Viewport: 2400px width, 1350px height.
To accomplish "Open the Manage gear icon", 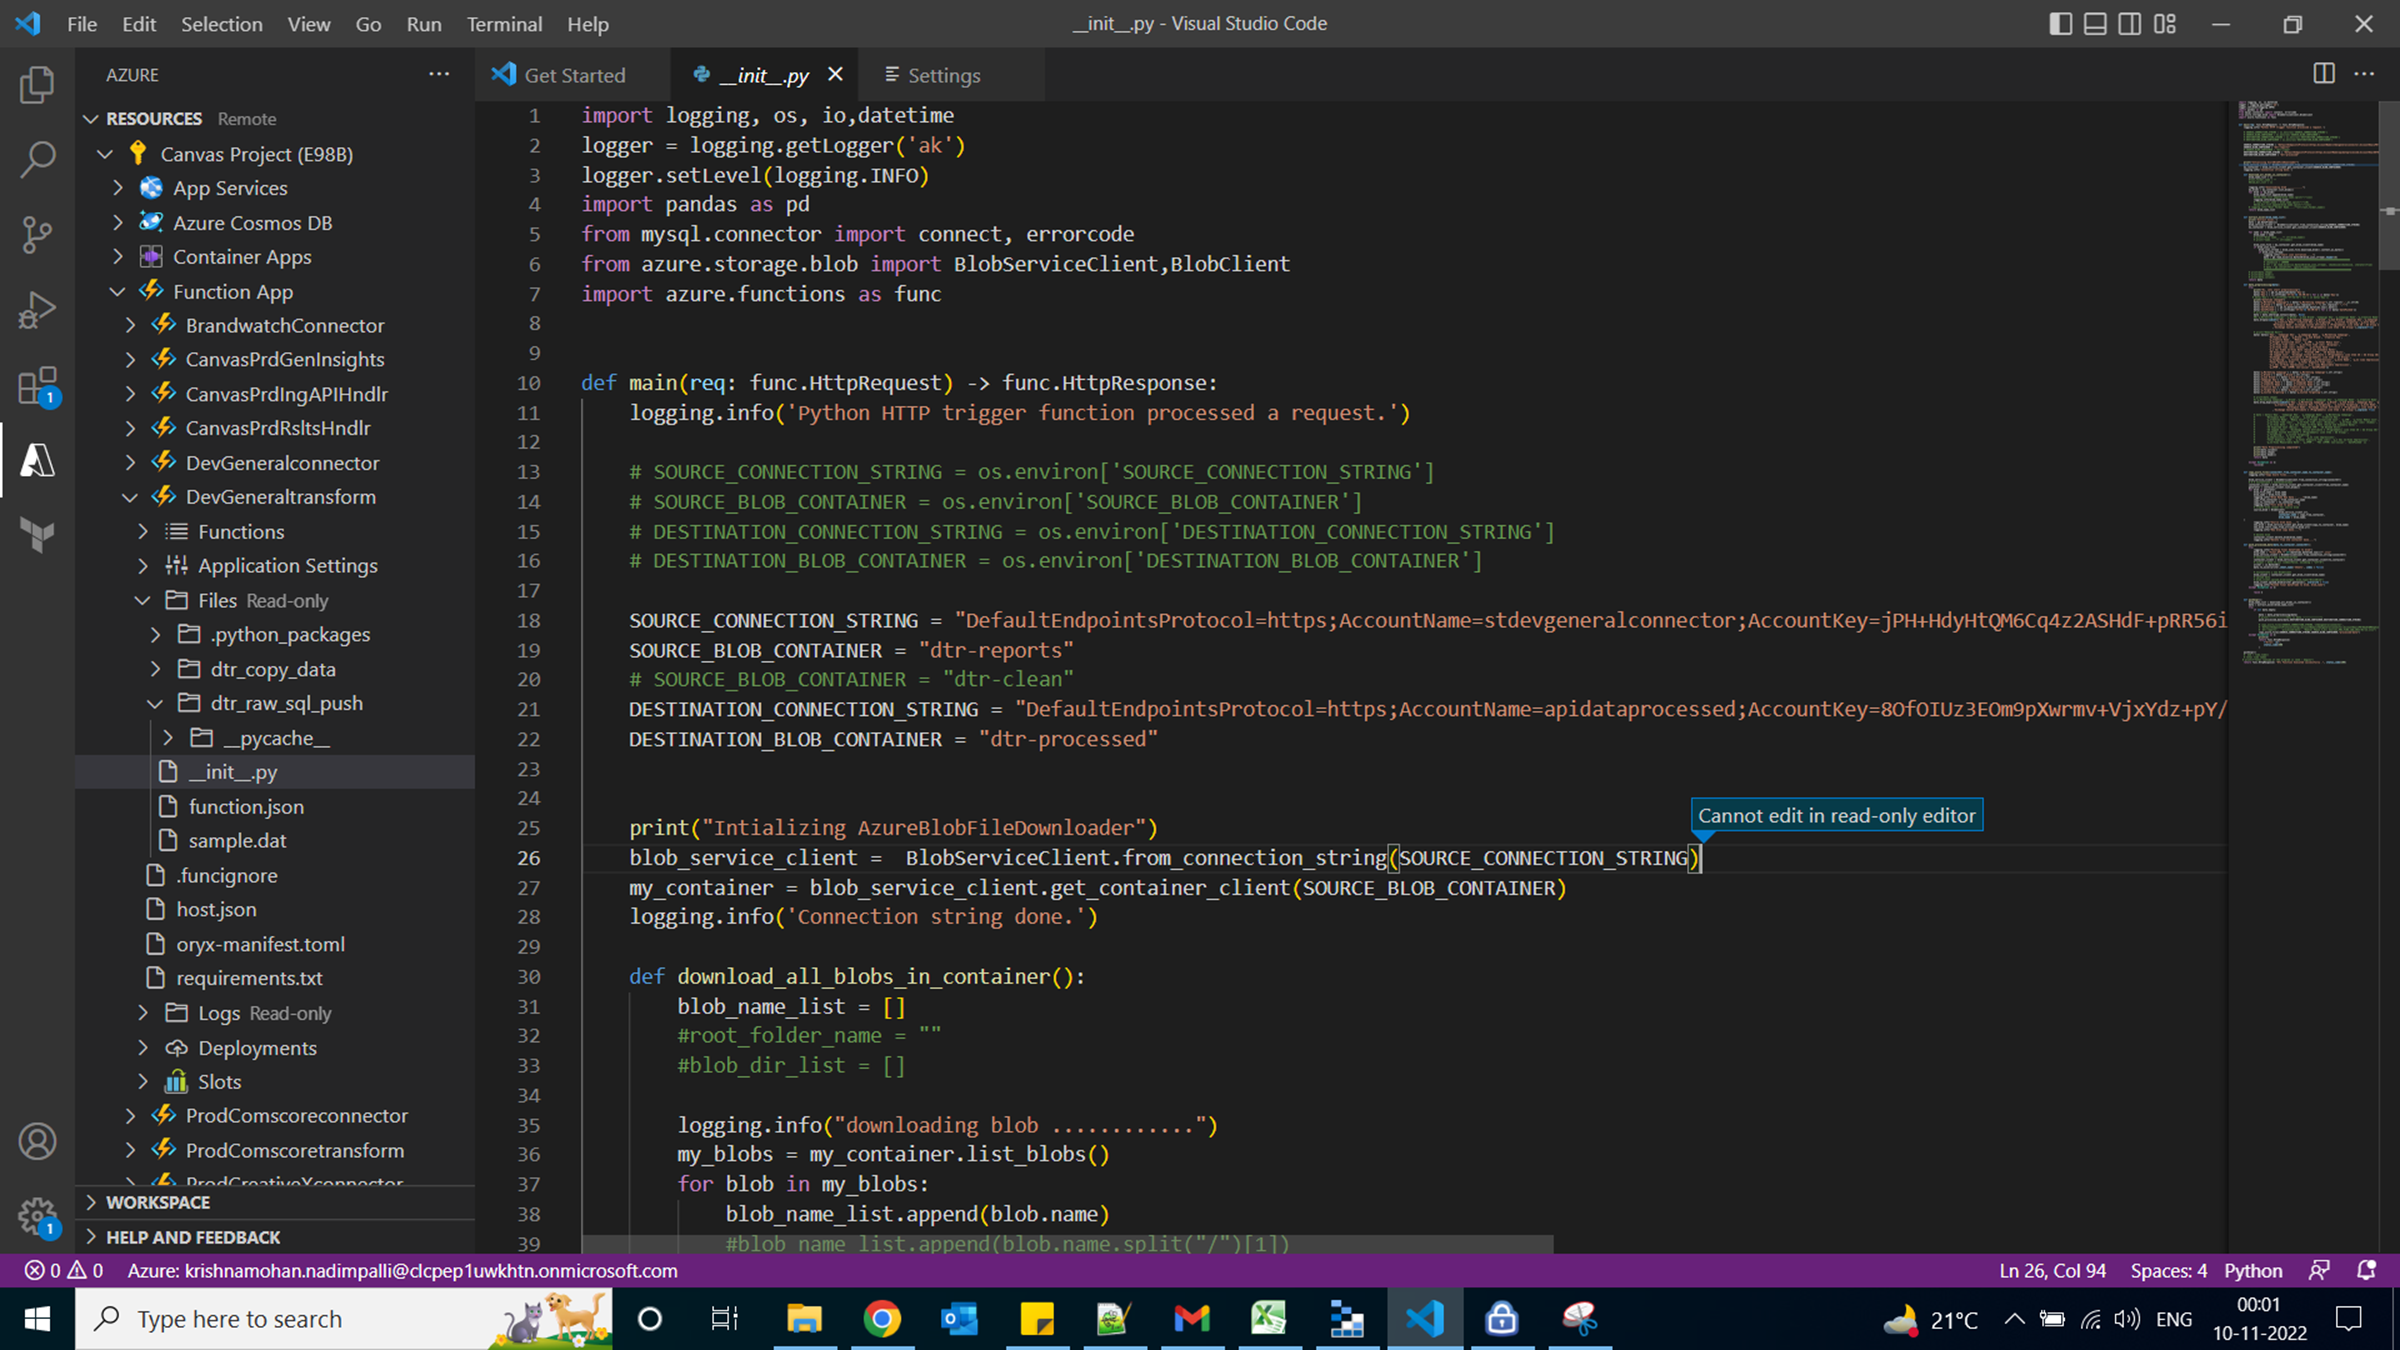I will pos(37,1217).
